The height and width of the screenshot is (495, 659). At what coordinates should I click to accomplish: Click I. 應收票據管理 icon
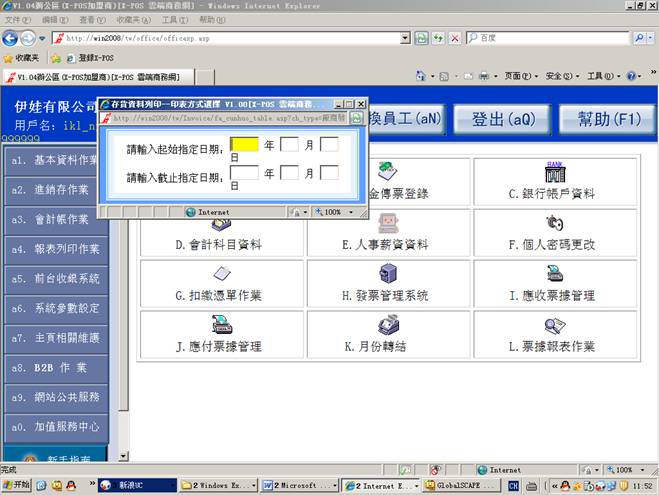point(554,274)
